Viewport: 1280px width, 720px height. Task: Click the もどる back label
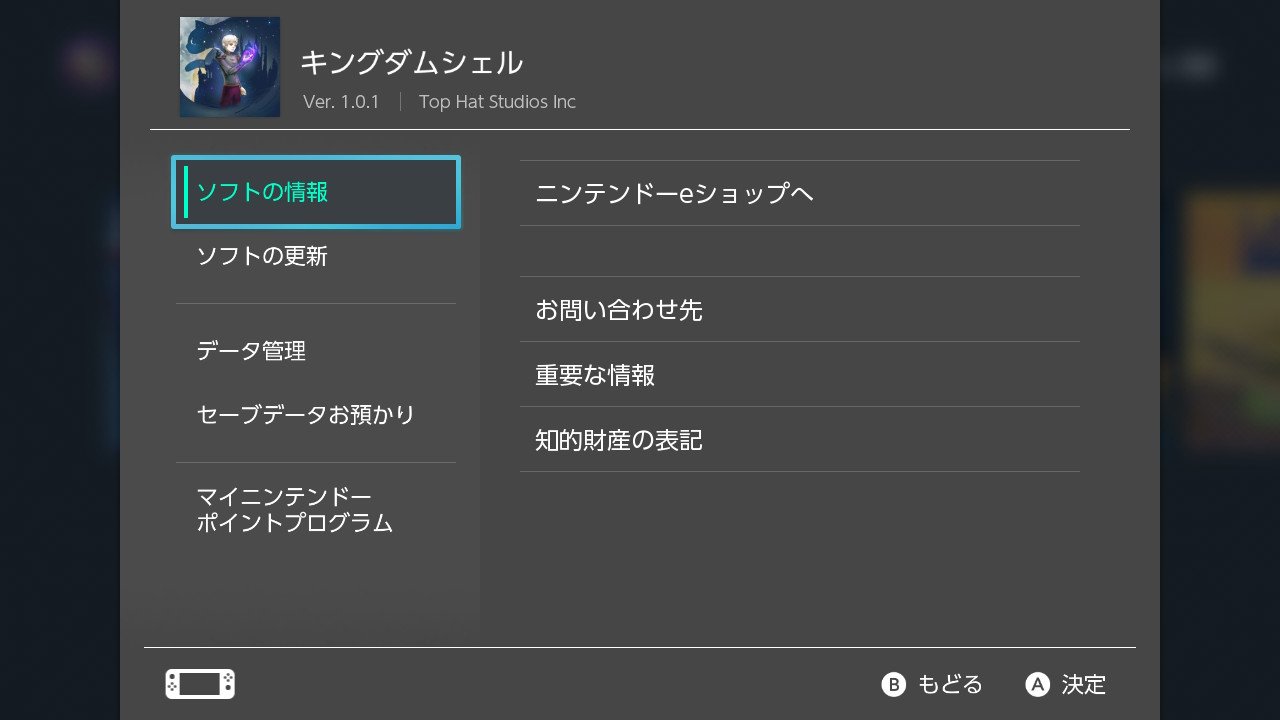950,684
